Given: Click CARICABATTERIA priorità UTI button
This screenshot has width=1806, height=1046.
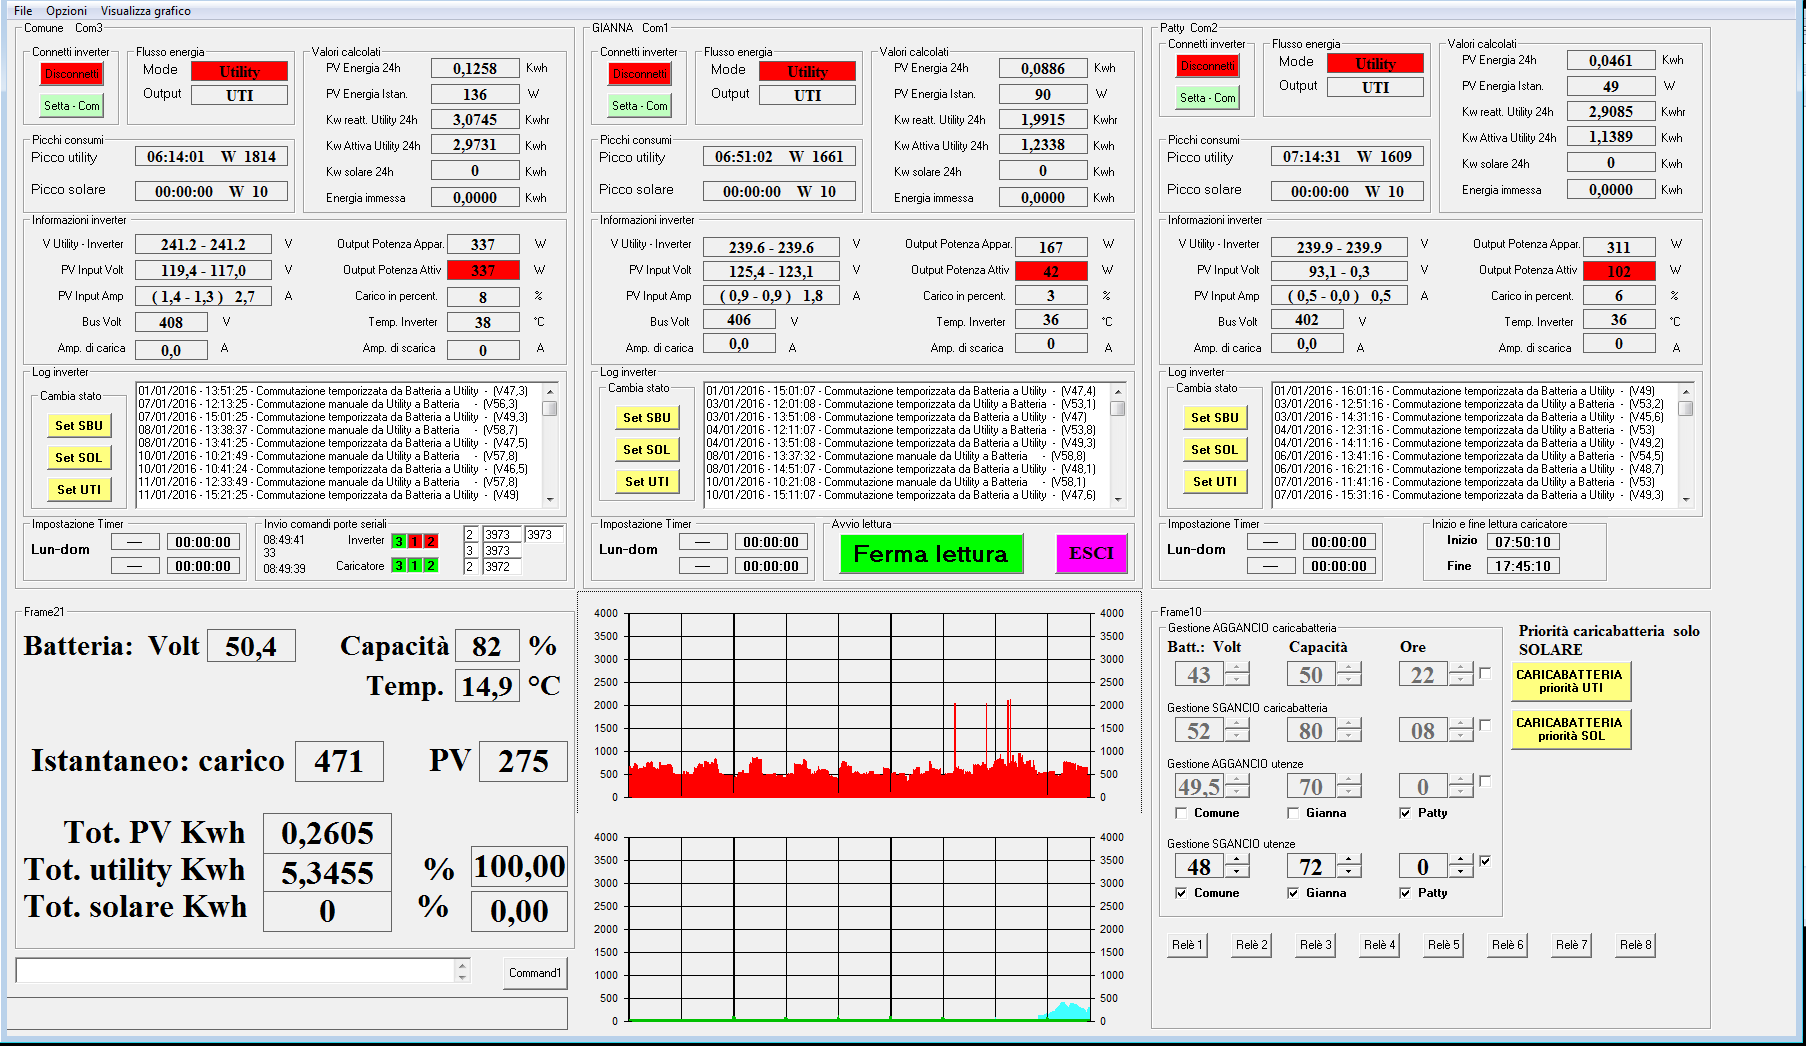Looking at the screenshot, I should (1570, 681).
